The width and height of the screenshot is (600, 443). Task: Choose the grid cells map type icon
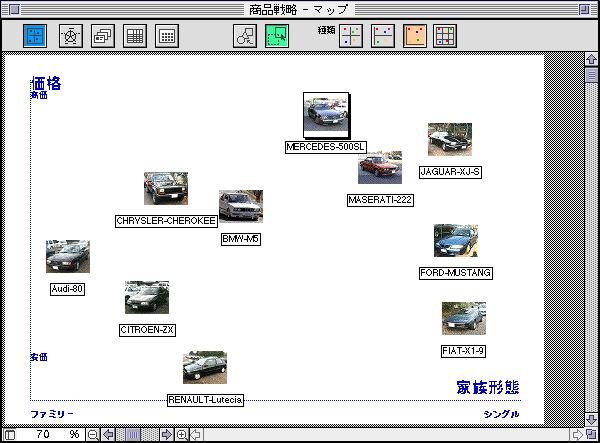click(445, 36)
